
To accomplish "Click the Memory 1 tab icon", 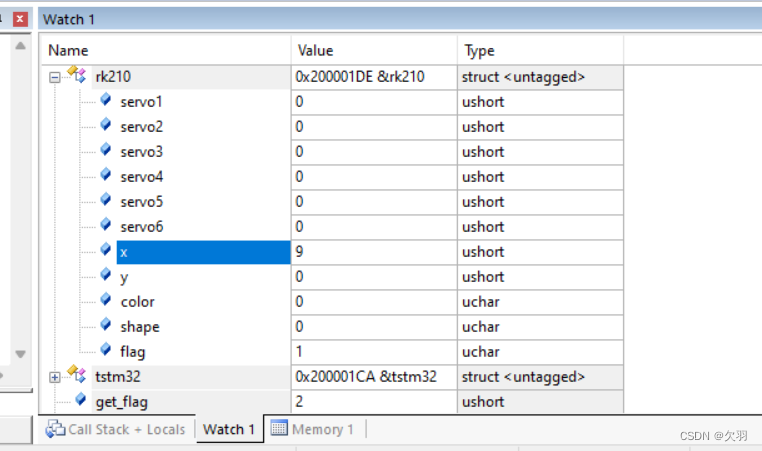I will pos(279,428).
